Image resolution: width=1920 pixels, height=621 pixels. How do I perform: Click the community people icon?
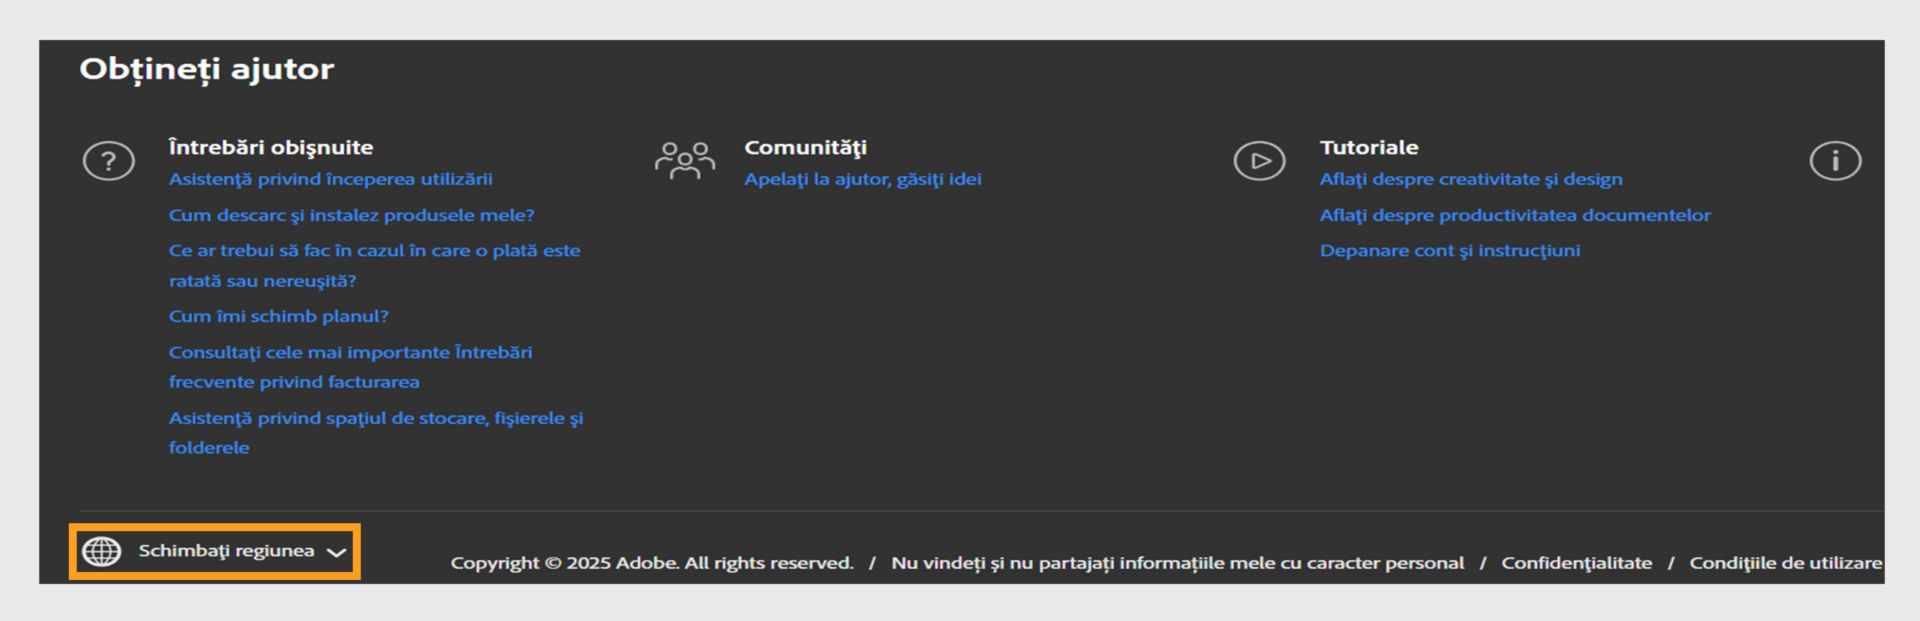pyautogui.click(x=684, y=161)
